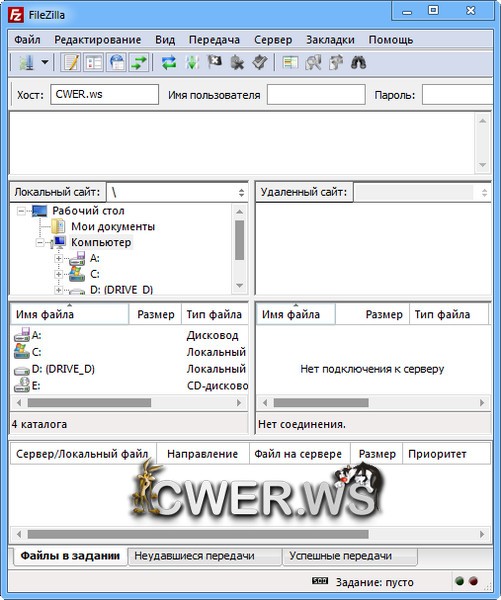Select Компьютер in the local tree
Image resolution: width=501 pixels, height=600 pixels.
point(101,243)
